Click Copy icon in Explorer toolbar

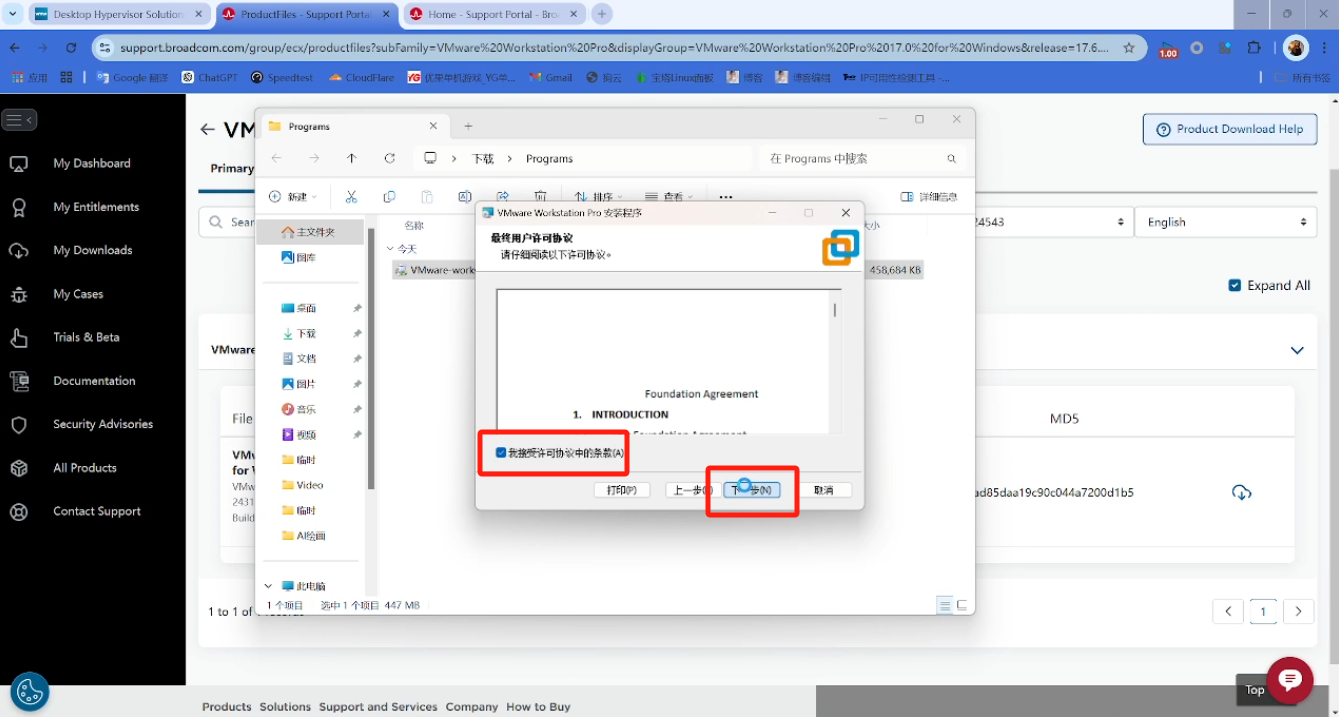(x=389, y=197)
